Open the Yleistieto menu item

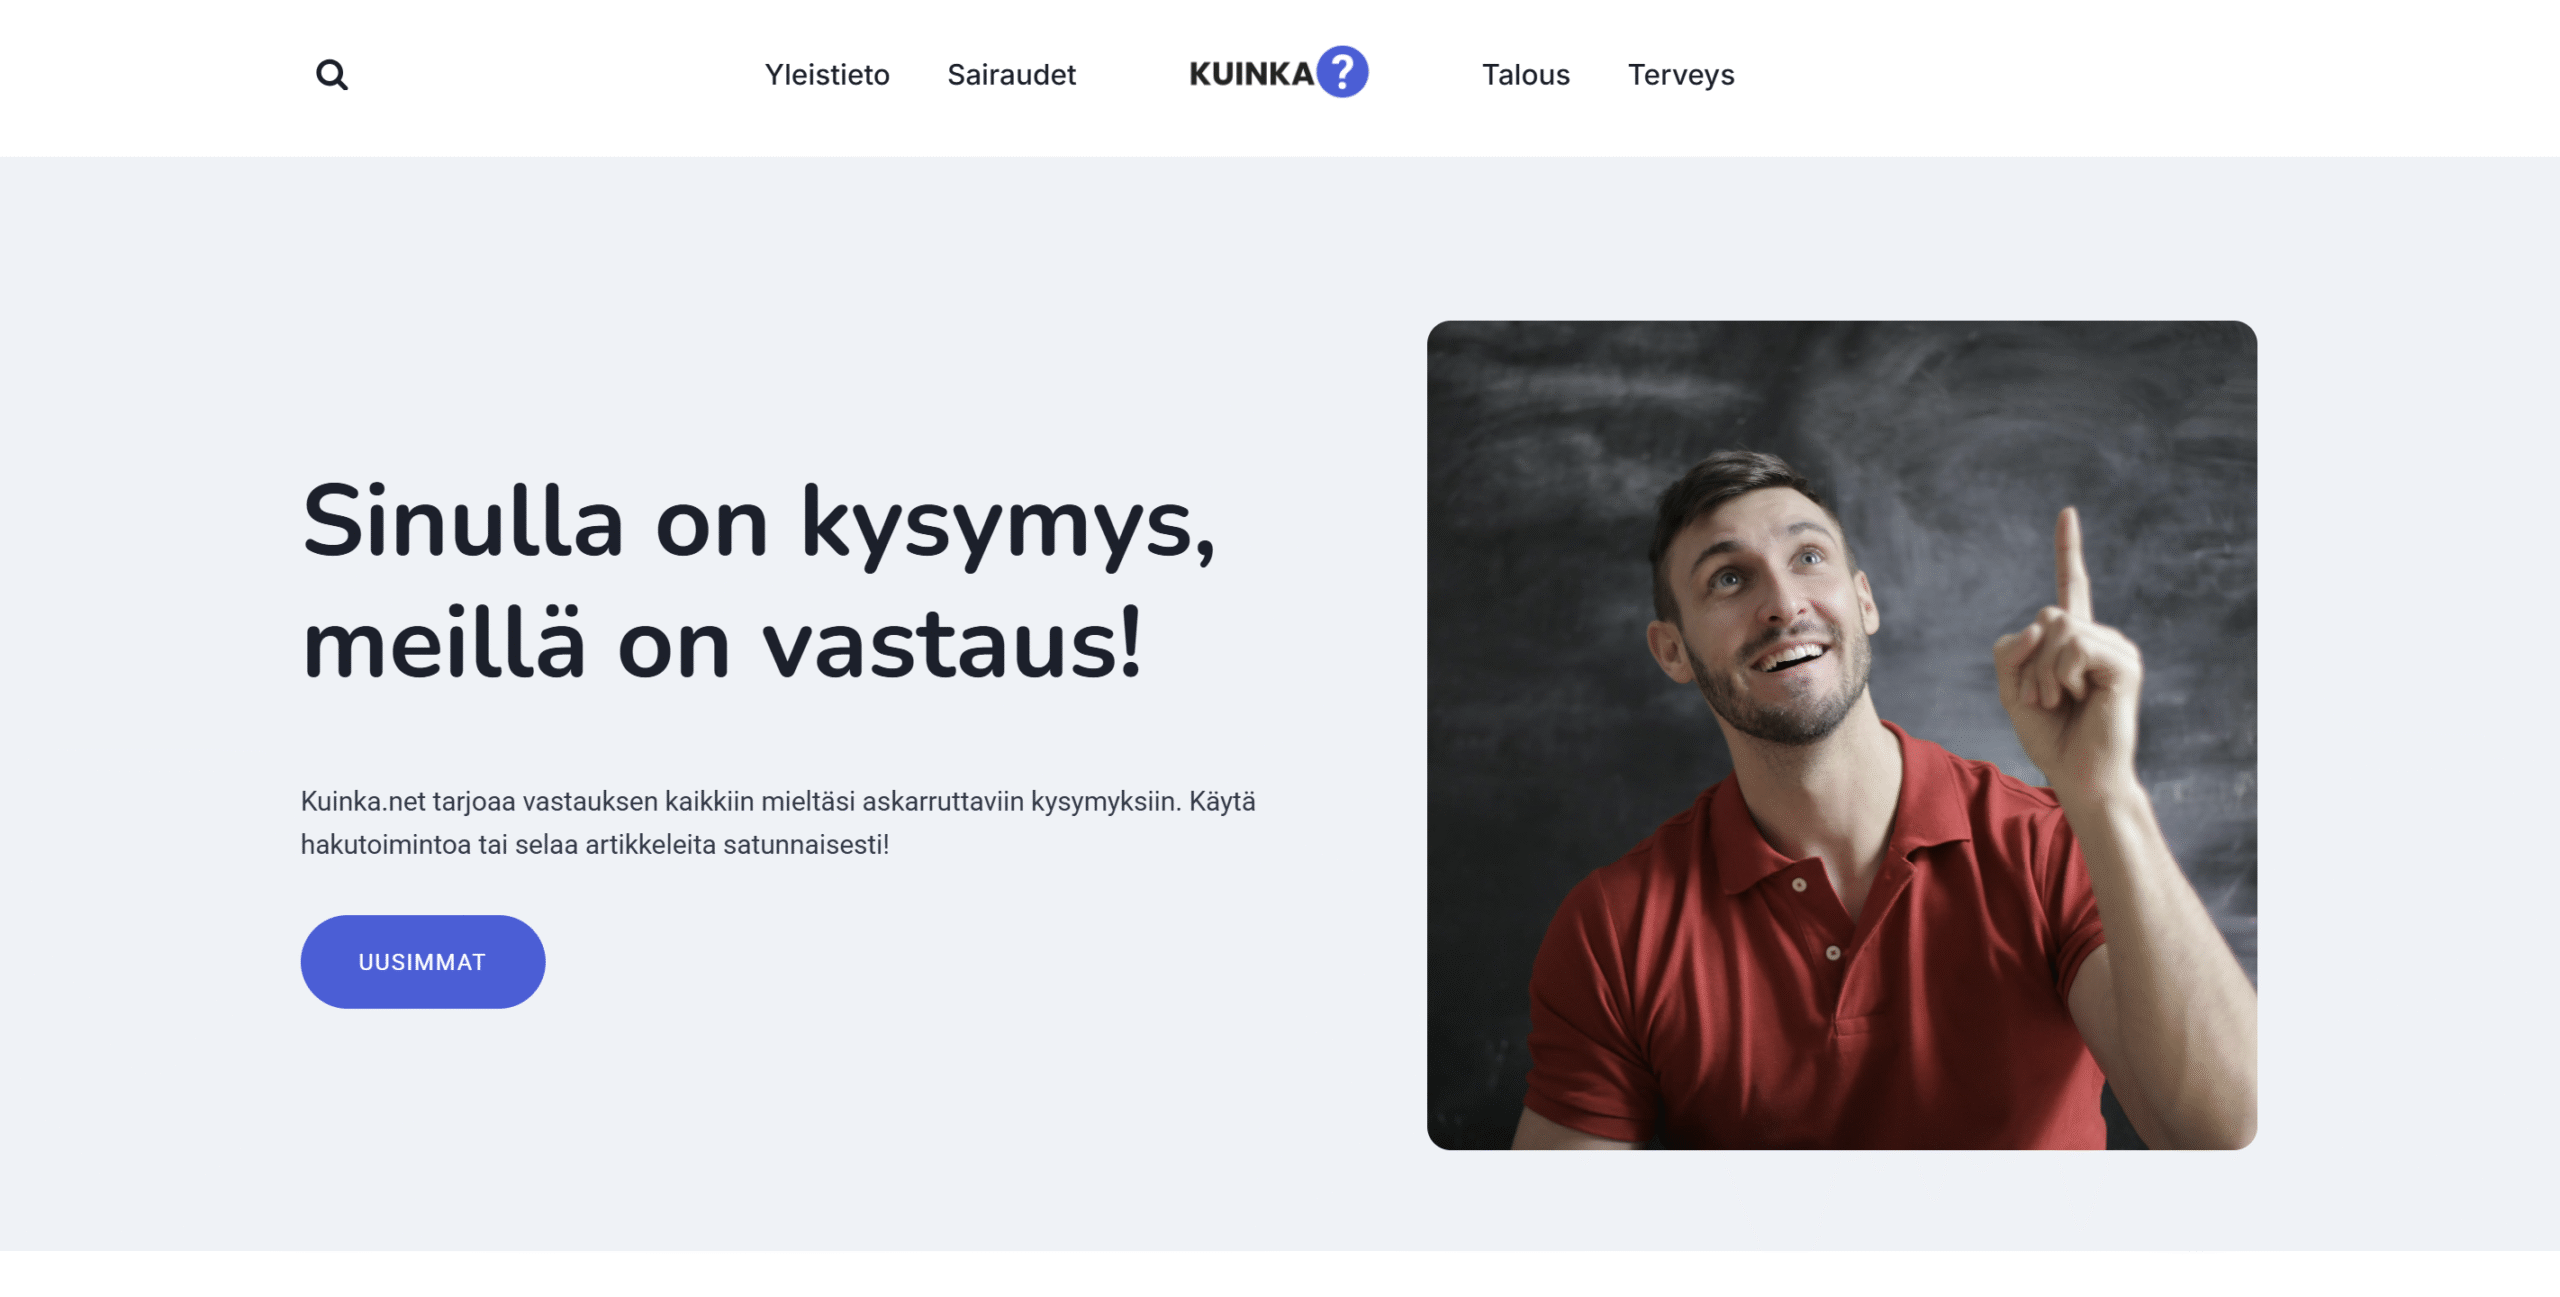827,75
